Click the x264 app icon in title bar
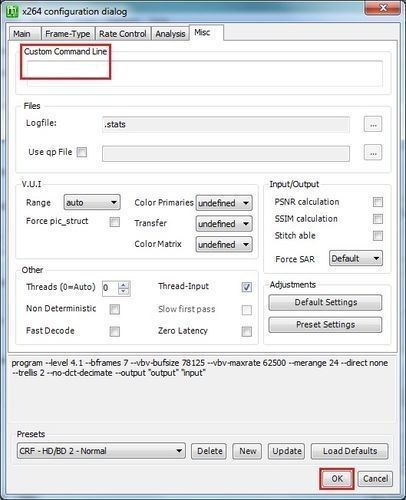 tap(12, 11)
